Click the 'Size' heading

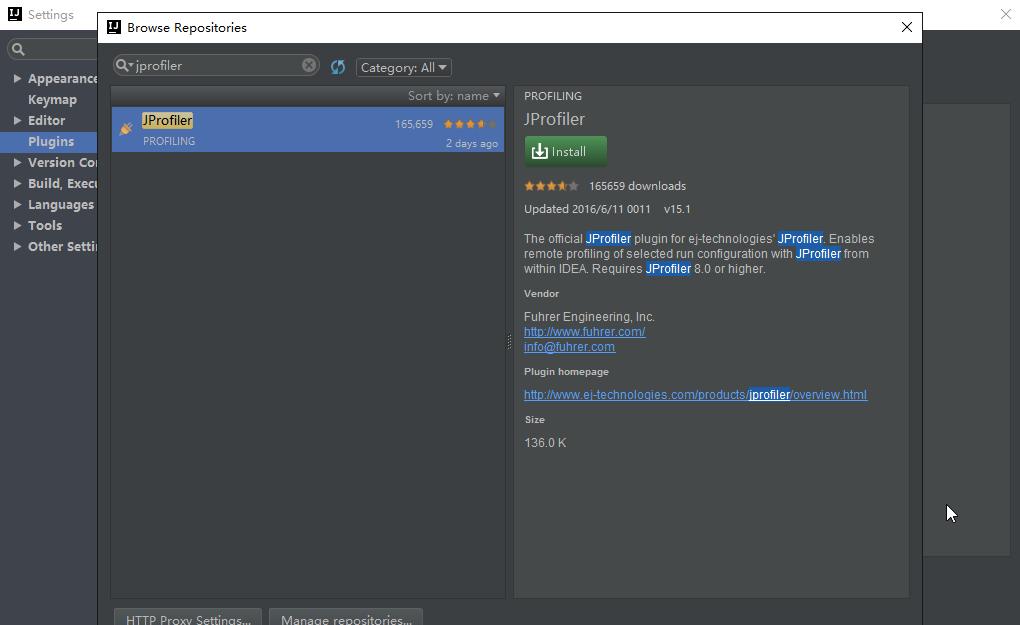tap(535, 420)
